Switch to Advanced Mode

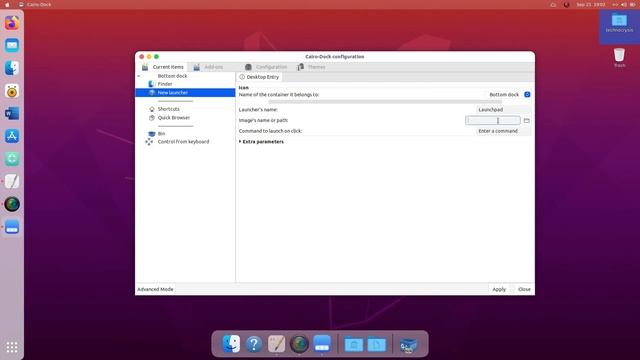pos(155,289)
